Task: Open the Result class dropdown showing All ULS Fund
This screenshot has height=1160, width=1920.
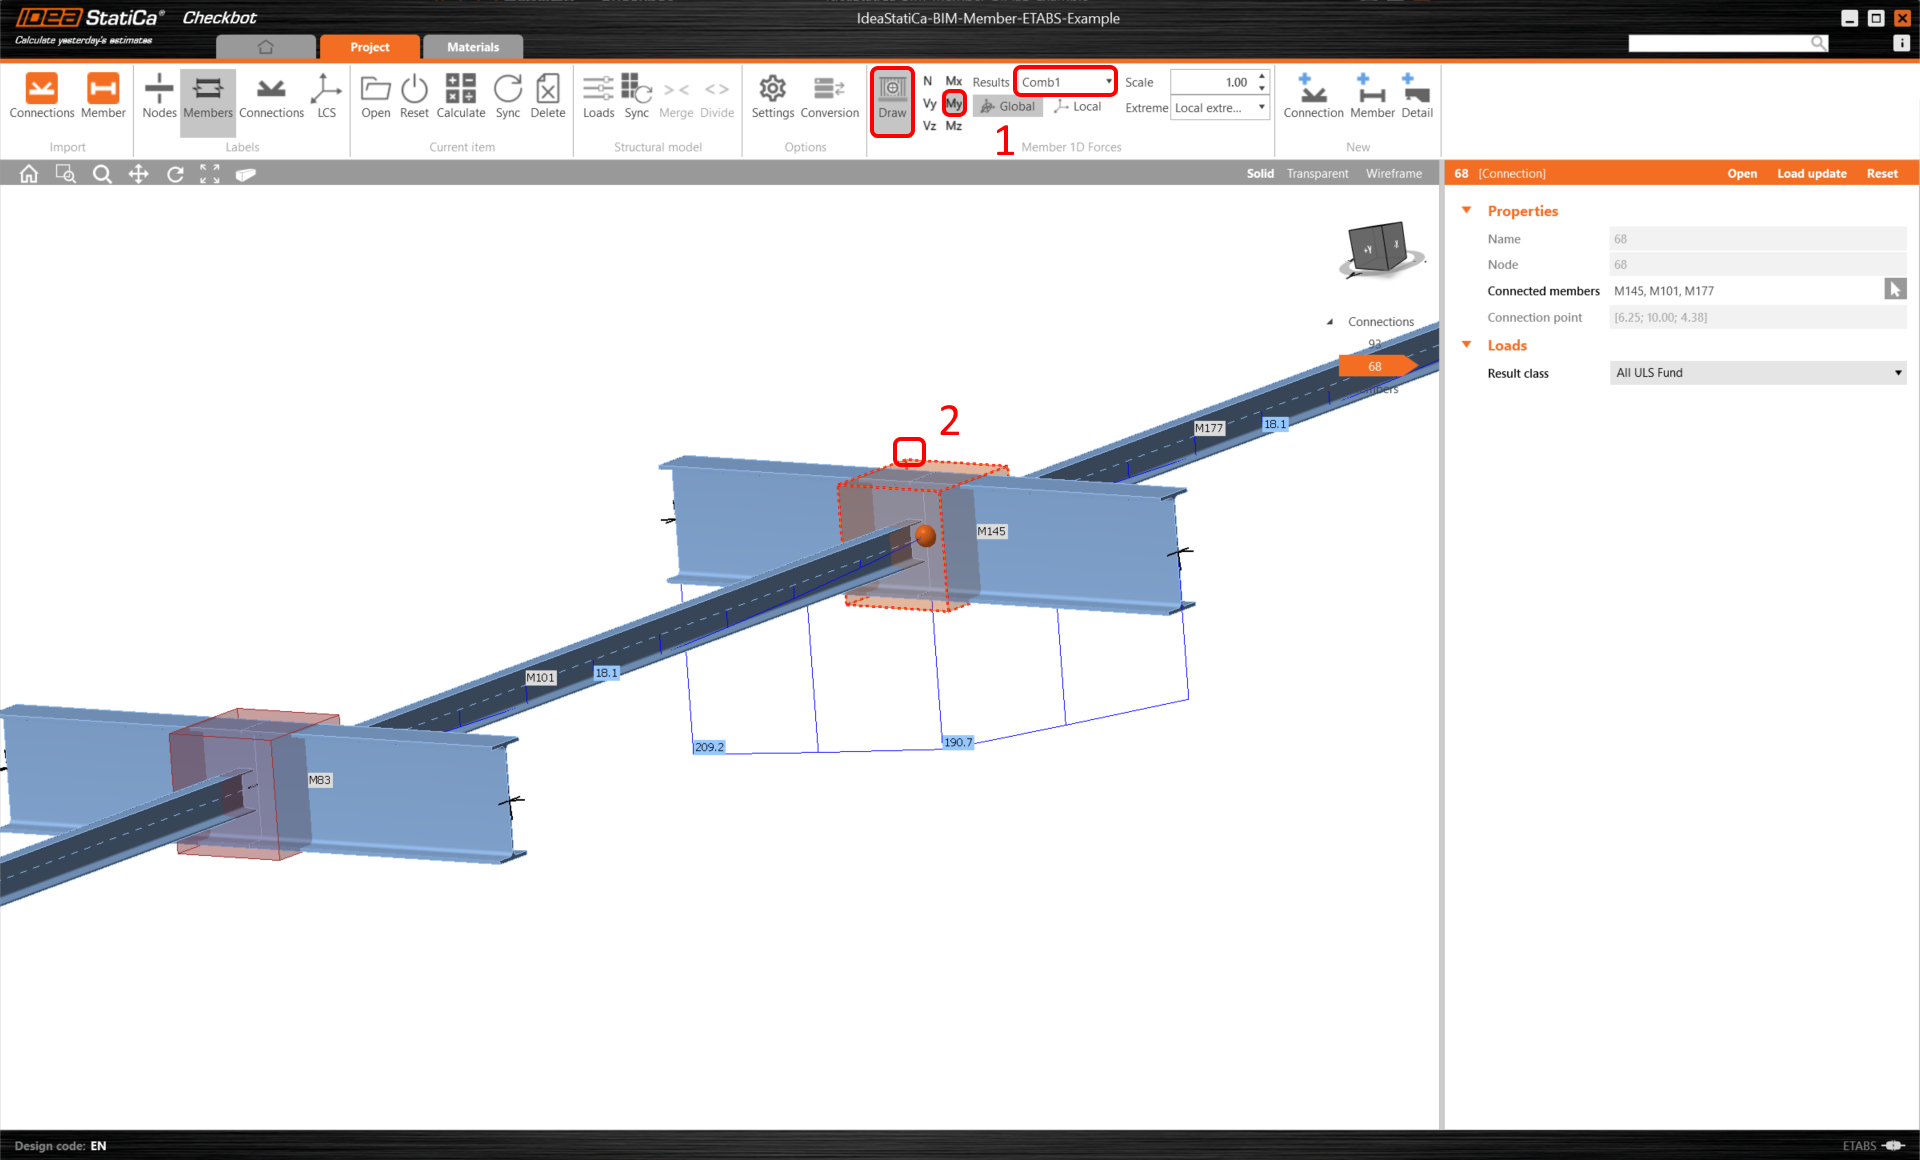Action: 1756,372
